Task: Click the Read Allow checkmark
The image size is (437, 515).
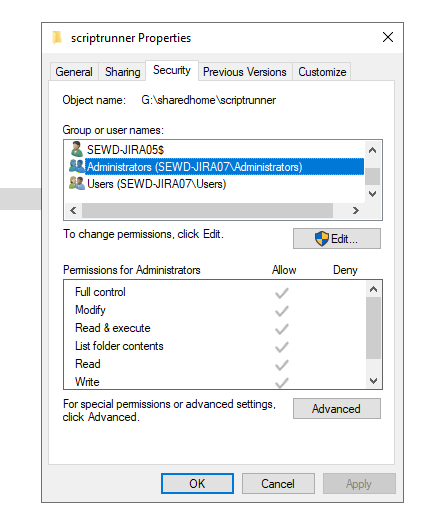Action: [x=282, y=365]
